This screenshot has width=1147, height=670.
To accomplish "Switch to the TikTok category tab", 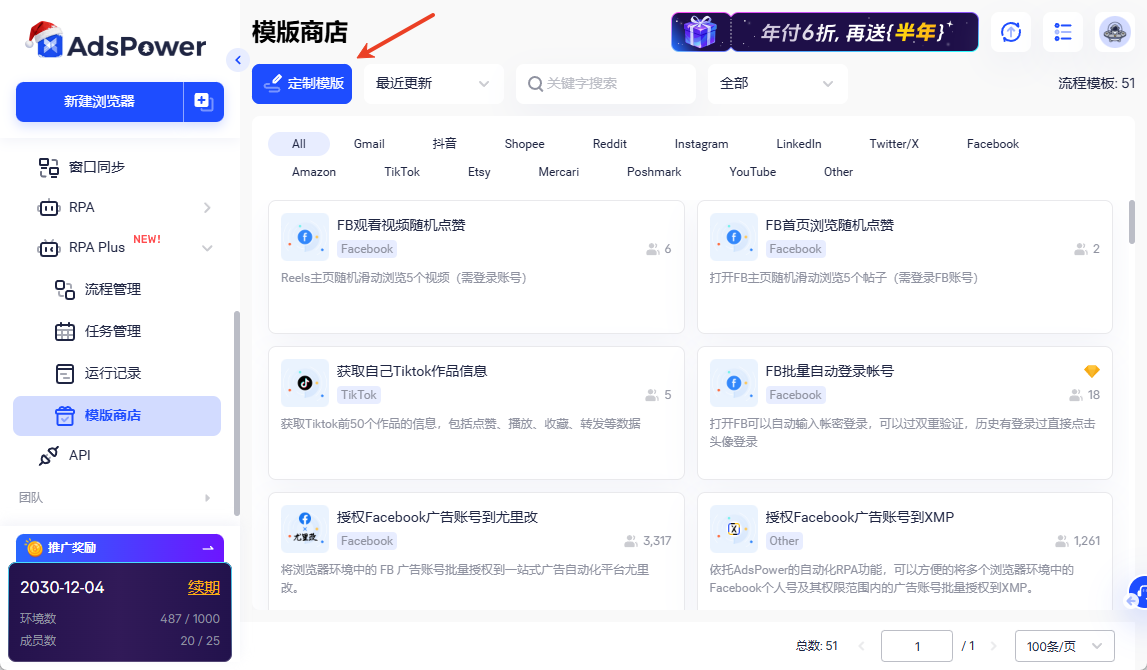I will tap(401, 171).
